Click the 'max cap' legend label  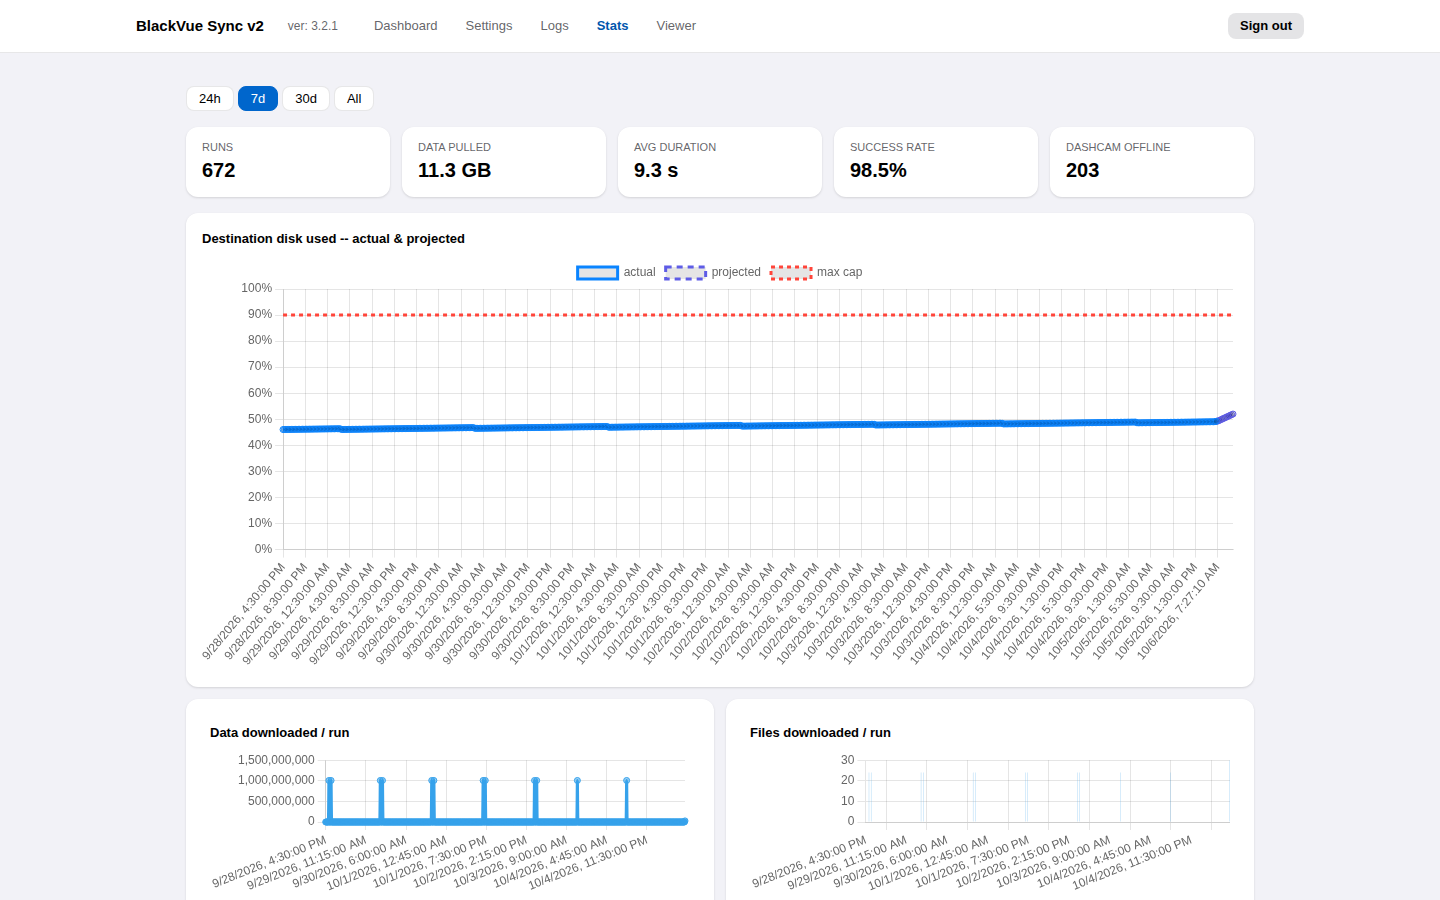tap(839, 272)
